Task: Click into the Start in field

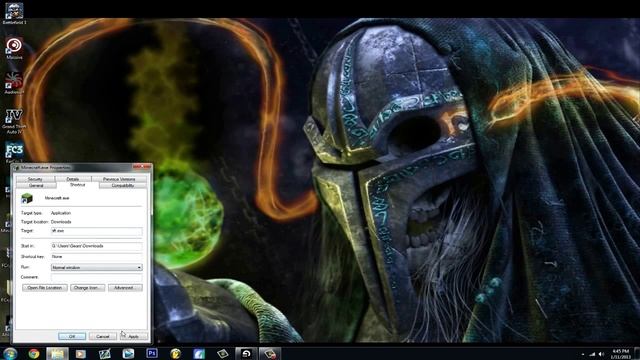Action: point(97,246)
